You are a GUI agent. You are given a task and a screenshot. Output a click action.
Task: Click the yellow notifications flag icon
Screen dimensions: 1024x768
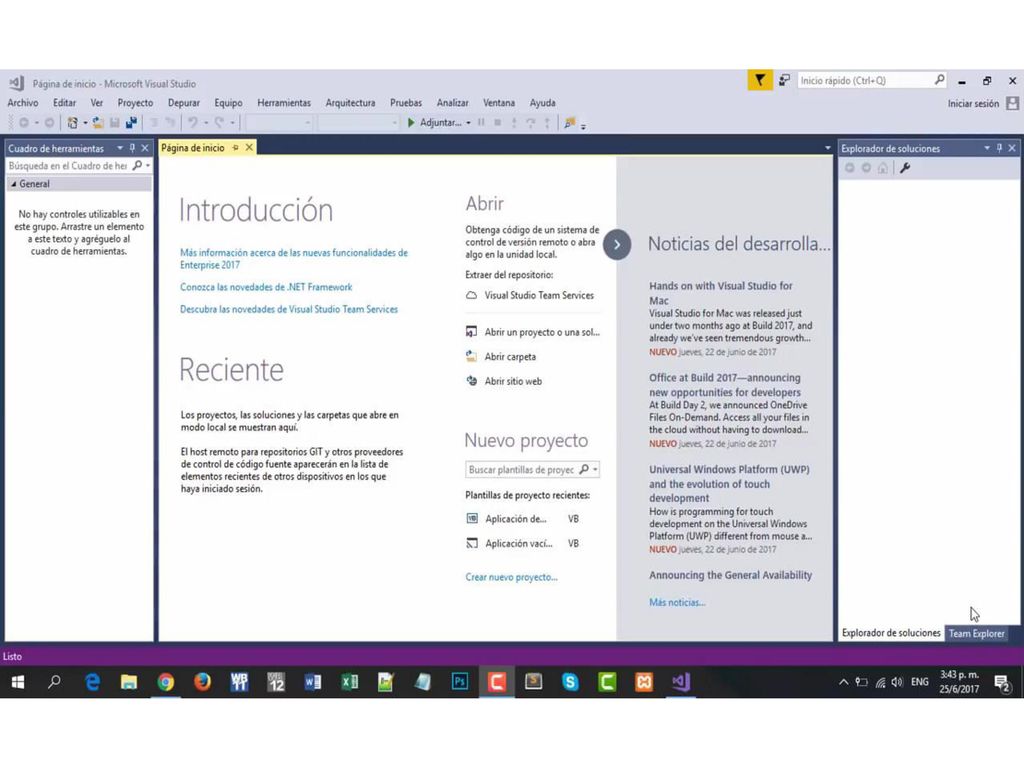(760, 80)
